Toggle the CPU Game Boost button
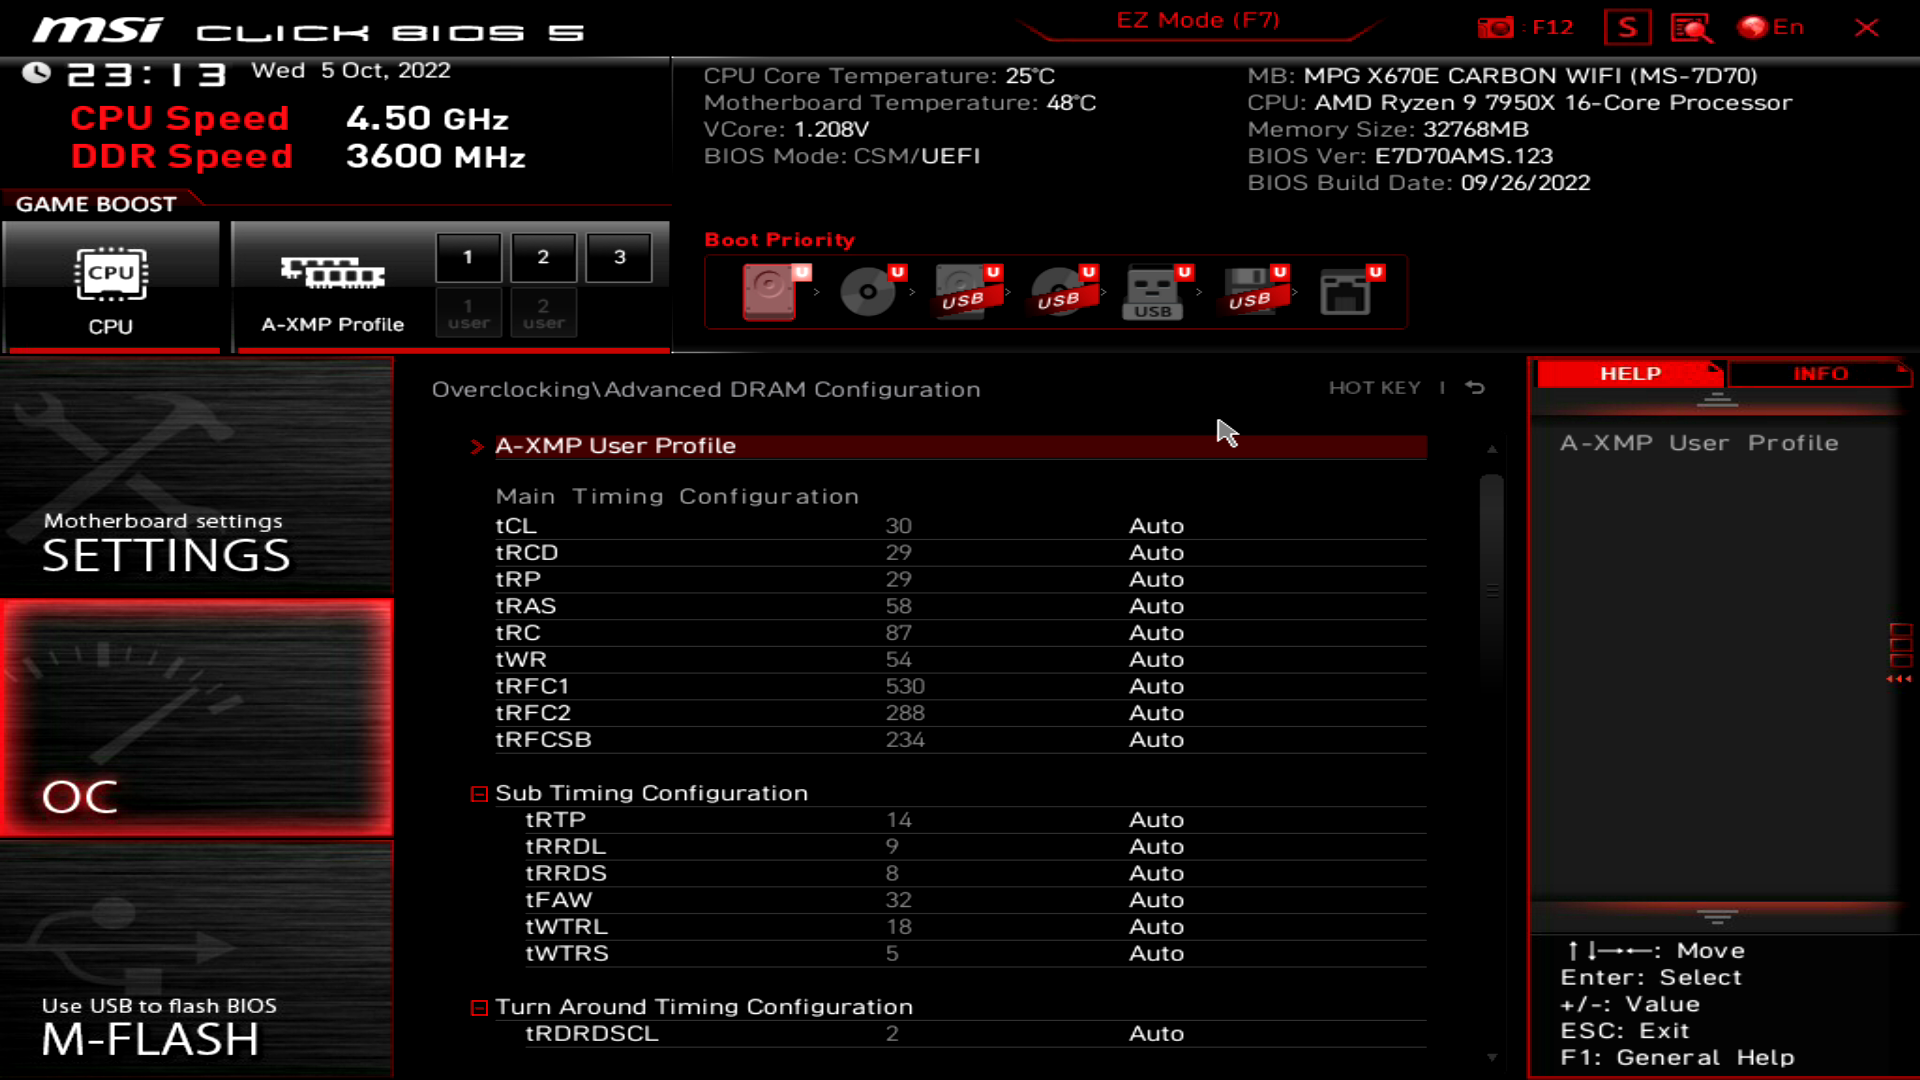Viewport: 1920px width, 1080px height. coord(111,287)
